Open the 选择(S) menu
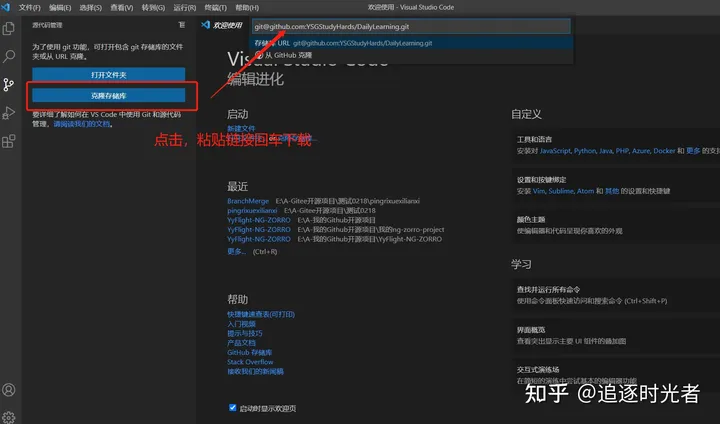The width and height of the screenshot is (720, 424). tap(90, 7)
